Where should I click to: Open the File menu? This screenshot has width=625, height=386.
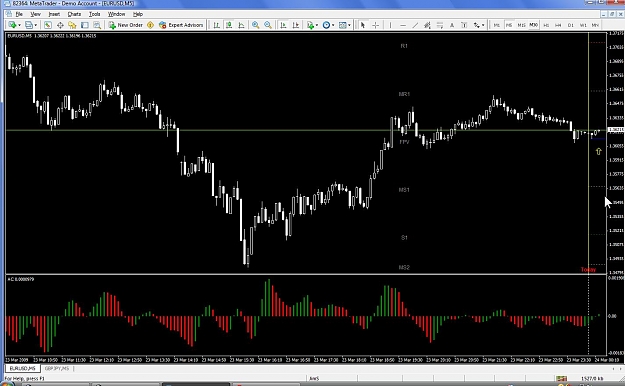[19, 14]
